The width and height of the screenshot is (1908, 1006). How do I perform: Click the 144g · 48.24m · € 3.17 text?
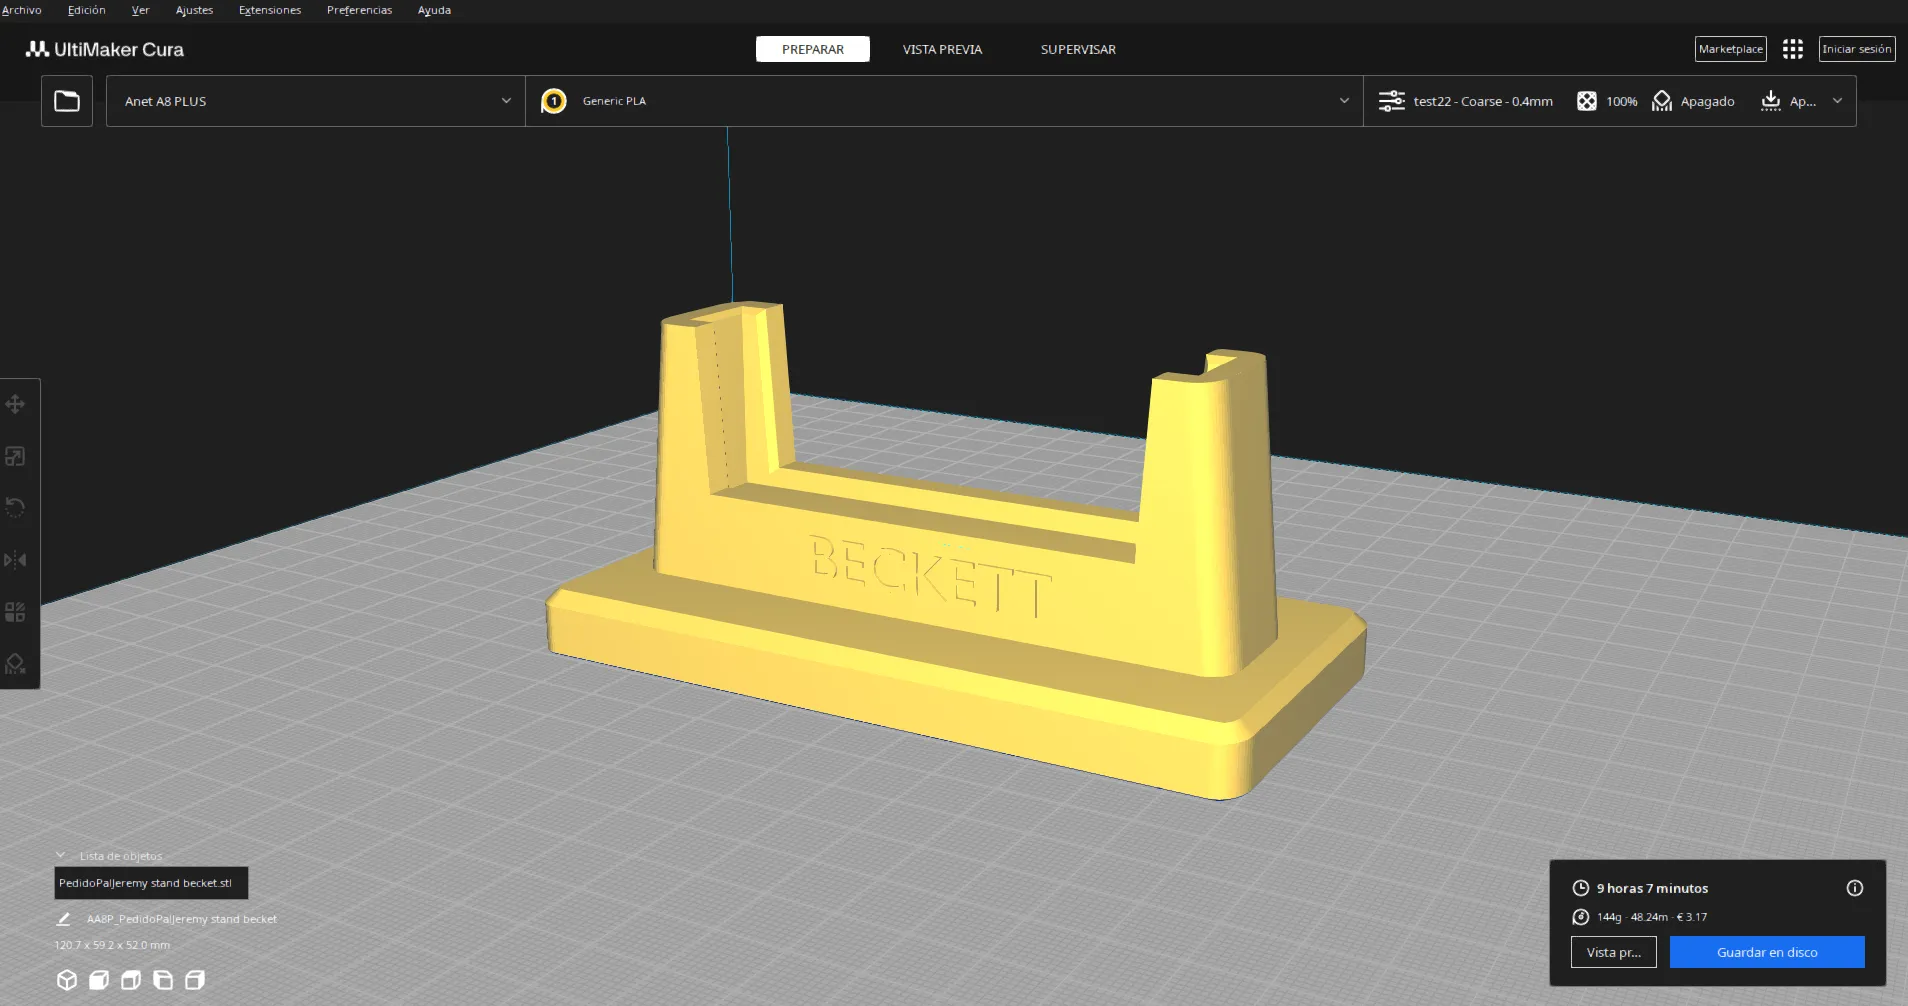pos(1652,917)
